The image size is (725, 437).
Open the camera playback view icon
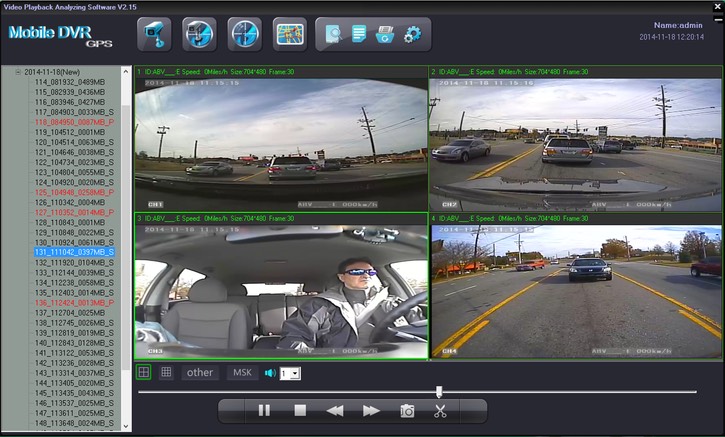[154, 35]
